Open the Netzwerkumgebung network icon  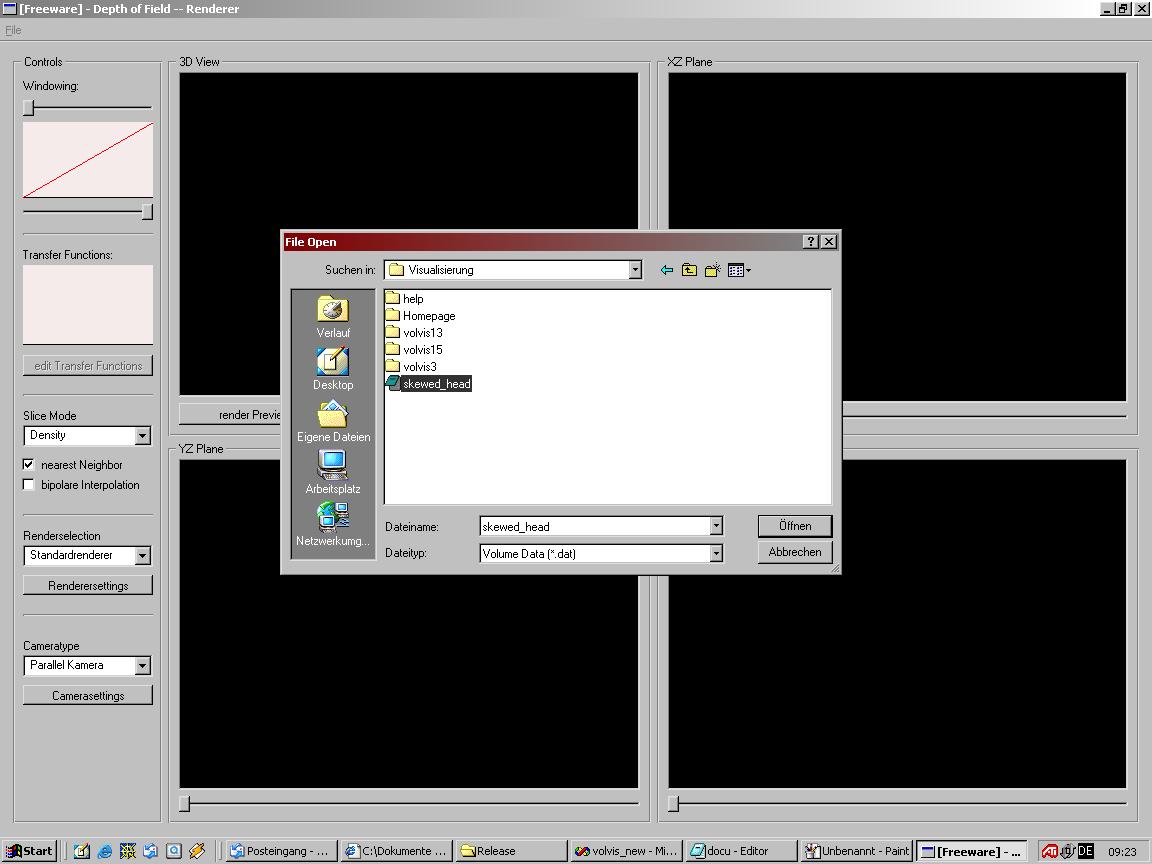pyautogui.click(x=333, y=518)
